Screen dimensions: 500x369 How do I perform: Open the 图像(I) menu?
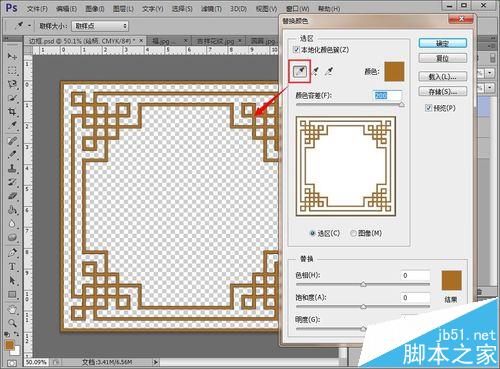95,8
